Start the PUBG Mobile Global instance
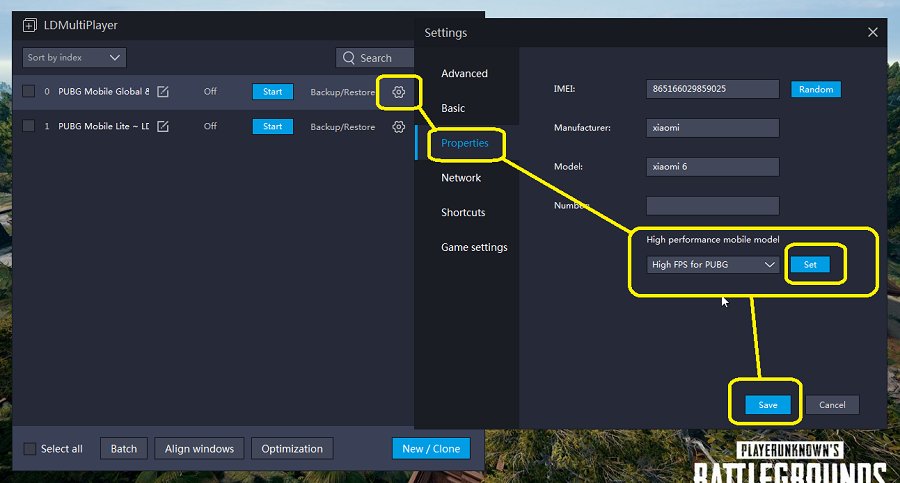Screen dimensions: 900x483 (x=273, y=92)
